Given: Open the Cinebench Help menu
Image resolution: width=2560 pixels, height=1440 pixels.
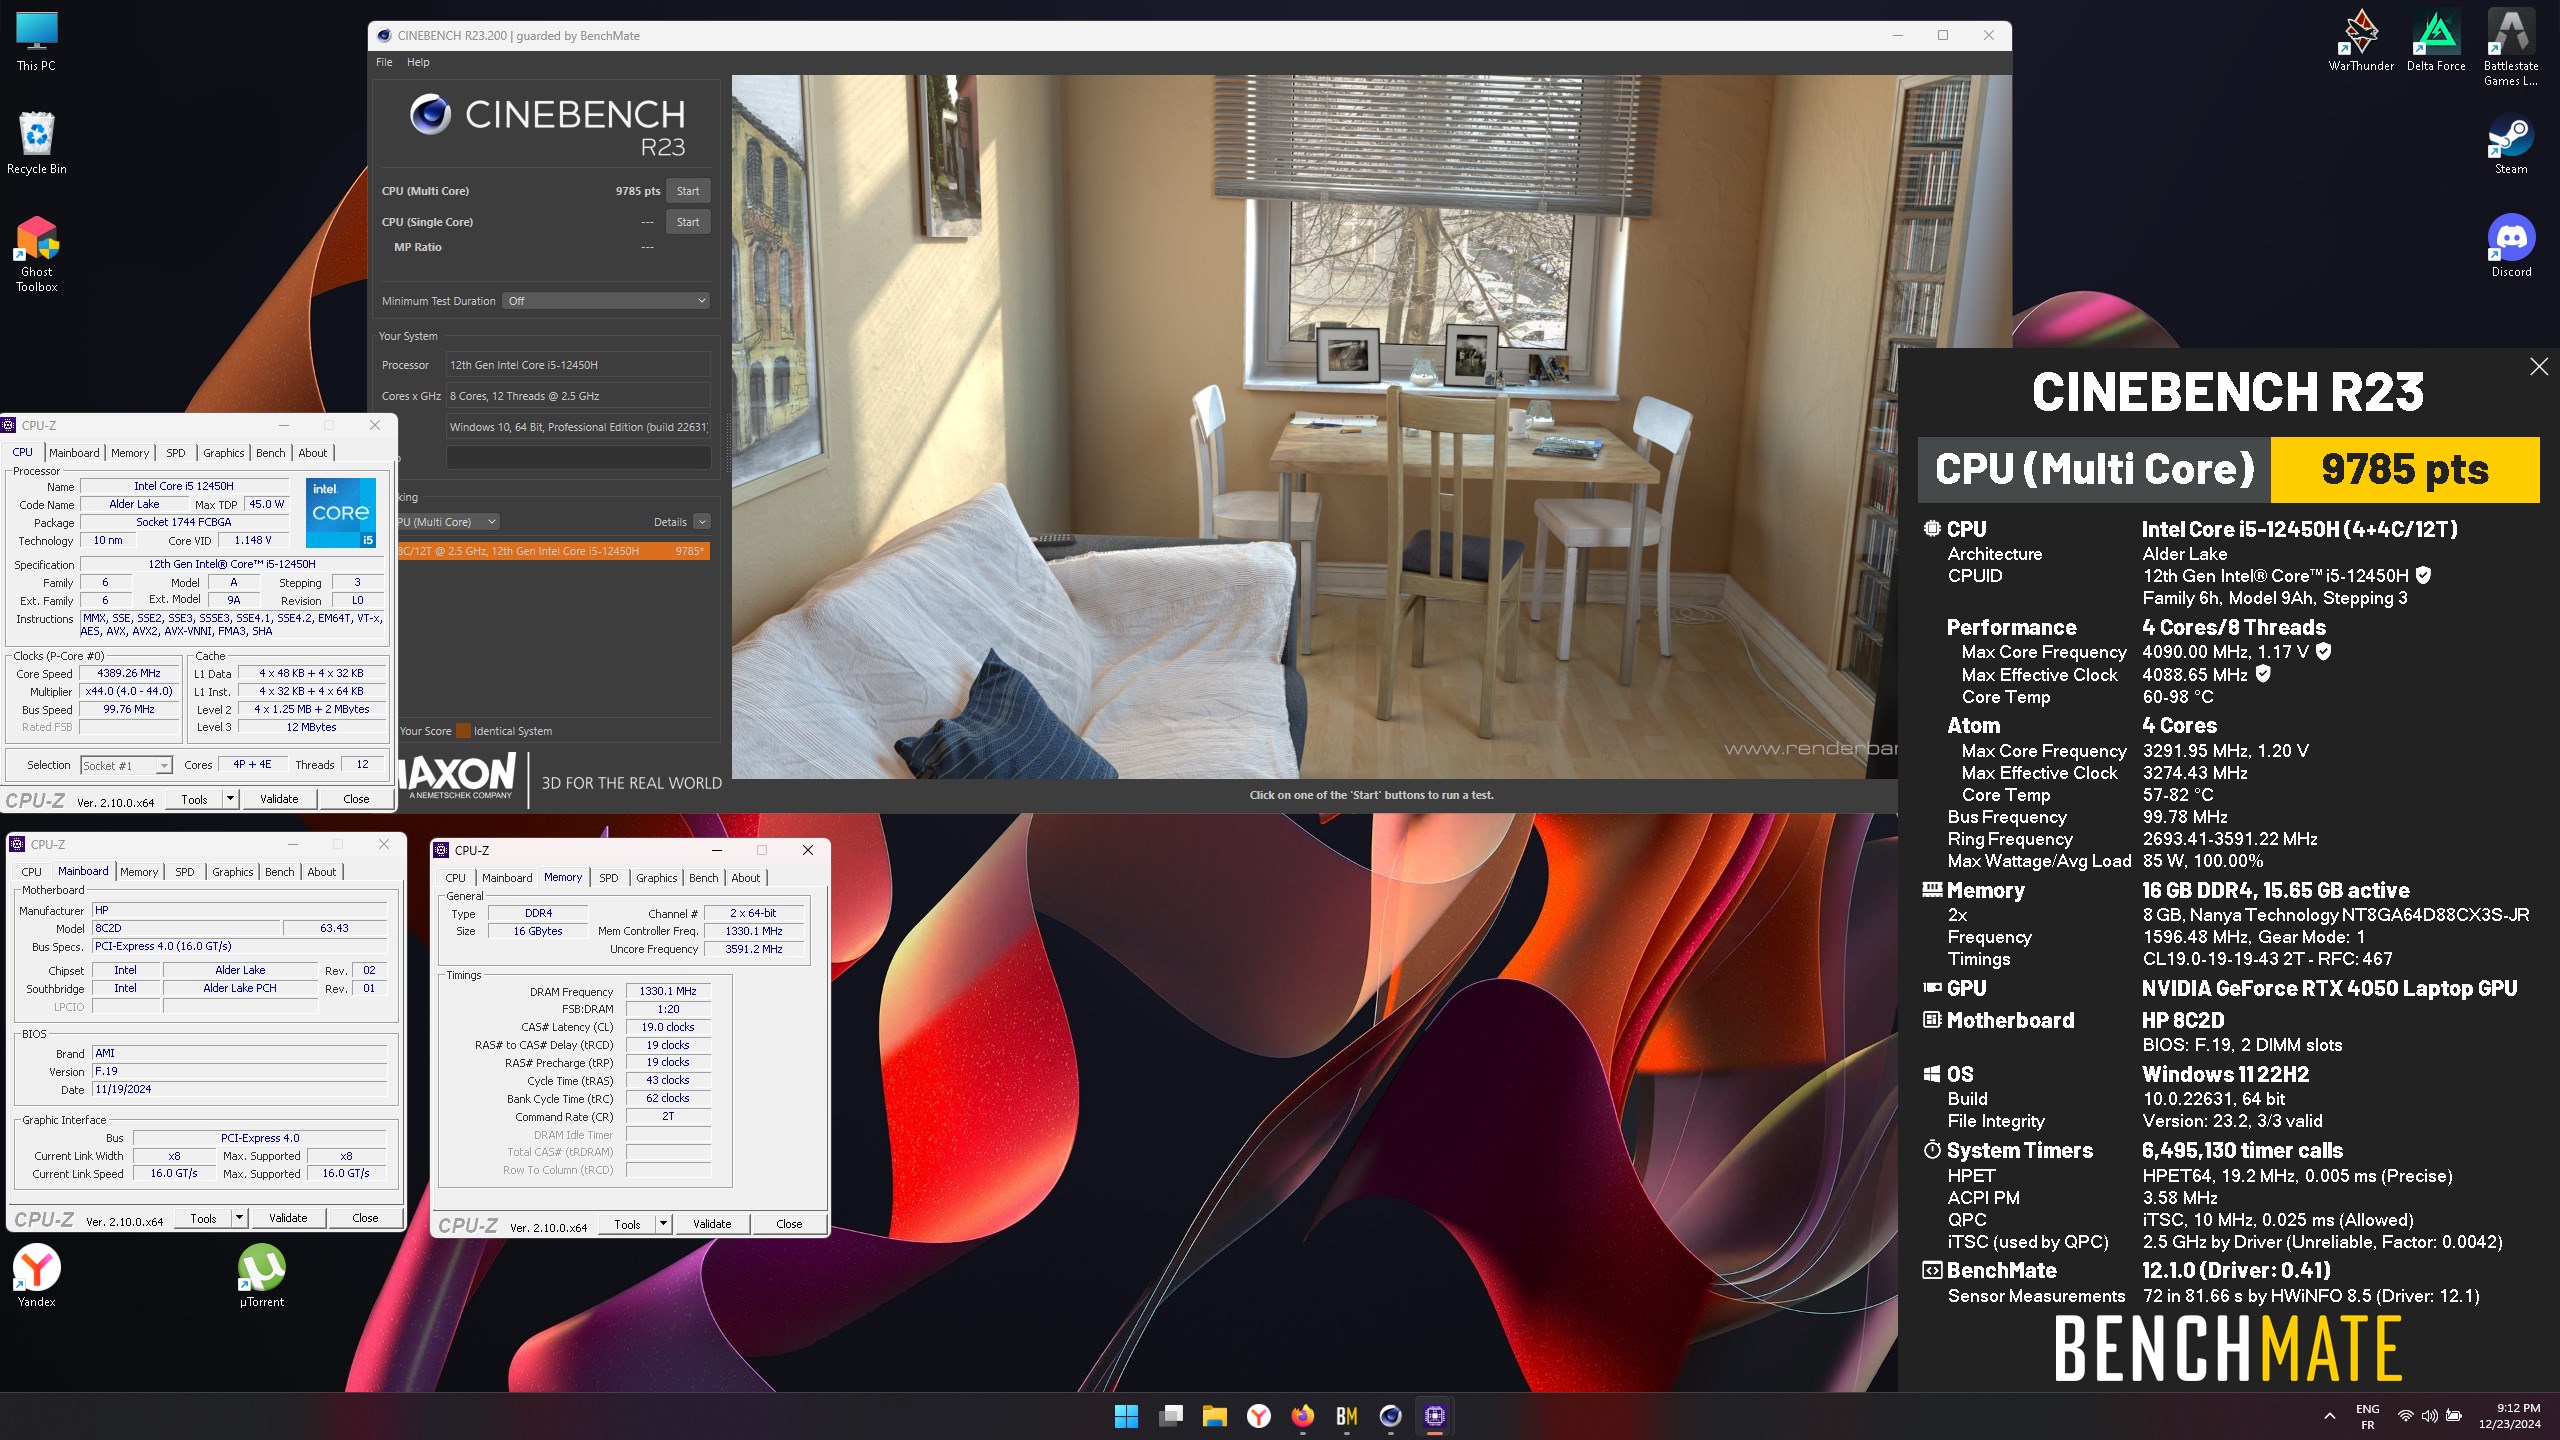Looking at the screenshot, I should point(418,62).
